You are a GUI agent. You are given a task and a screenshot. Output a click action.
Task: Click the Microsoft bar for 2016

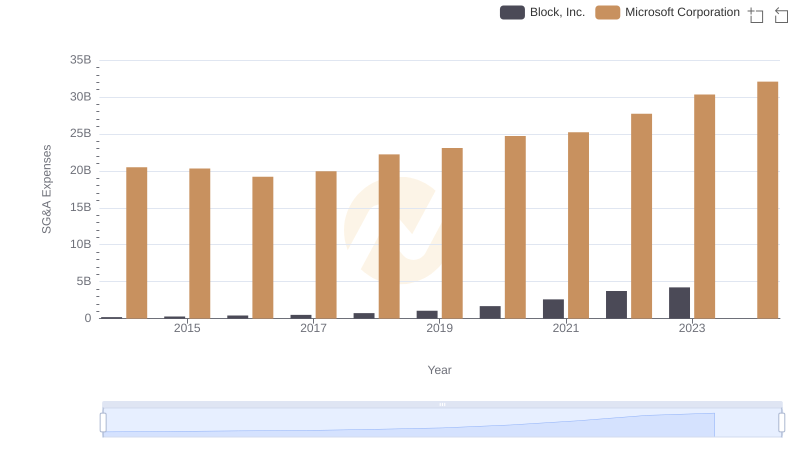(x=263, y=247)
